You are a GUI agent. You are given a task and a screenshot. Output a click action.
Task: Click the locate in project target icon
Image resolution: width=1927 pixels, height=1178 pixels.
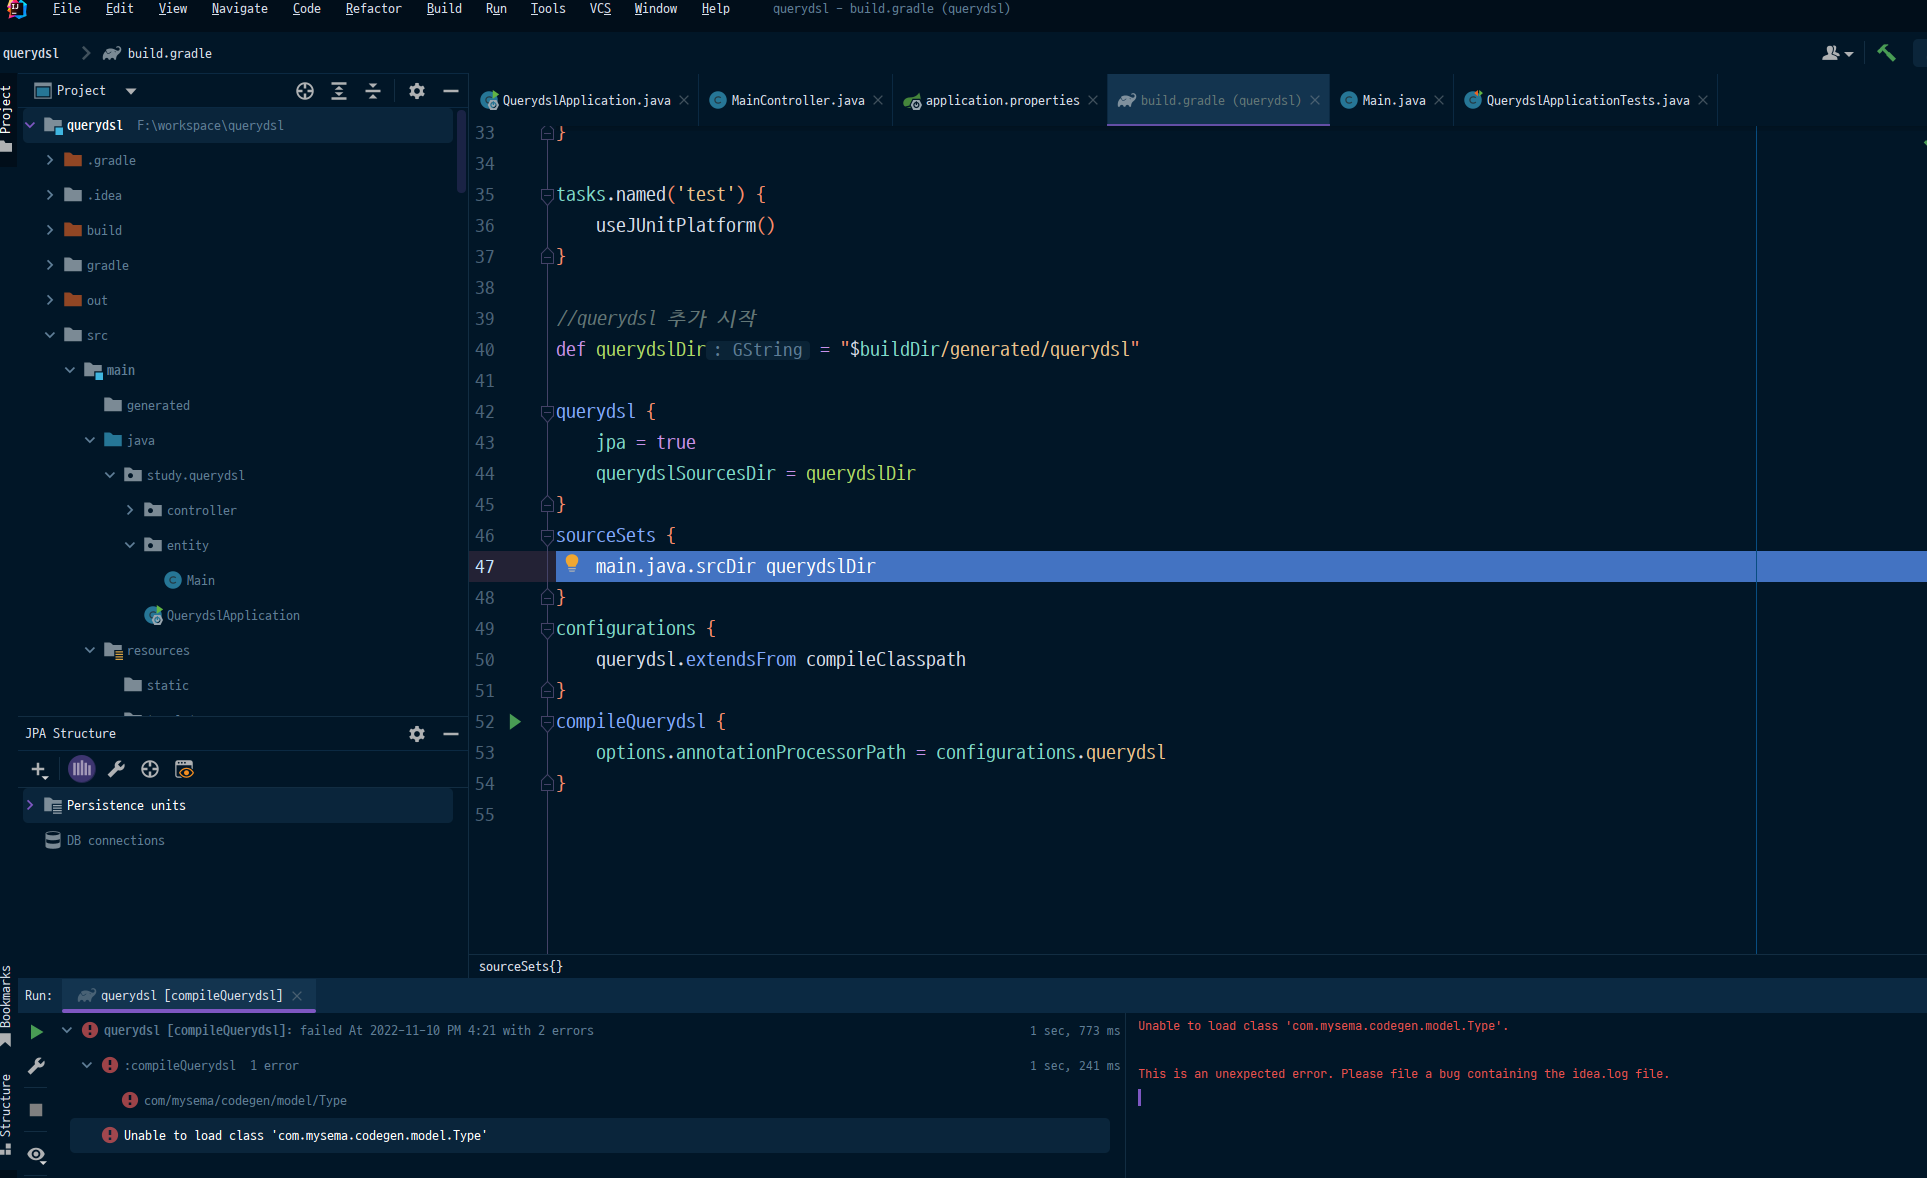tap(305, 91)
